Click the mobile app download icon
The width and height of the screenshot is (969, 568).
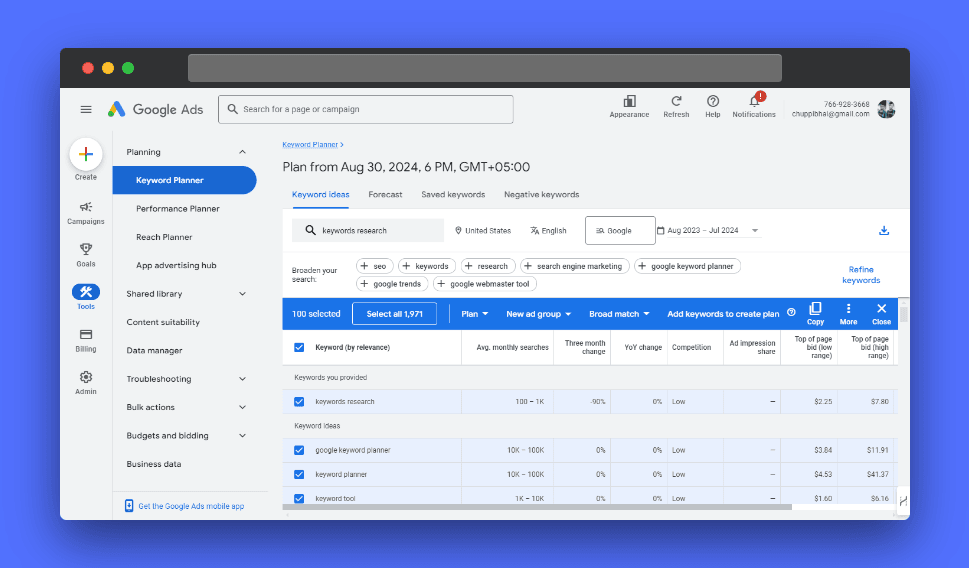(129, 506)
